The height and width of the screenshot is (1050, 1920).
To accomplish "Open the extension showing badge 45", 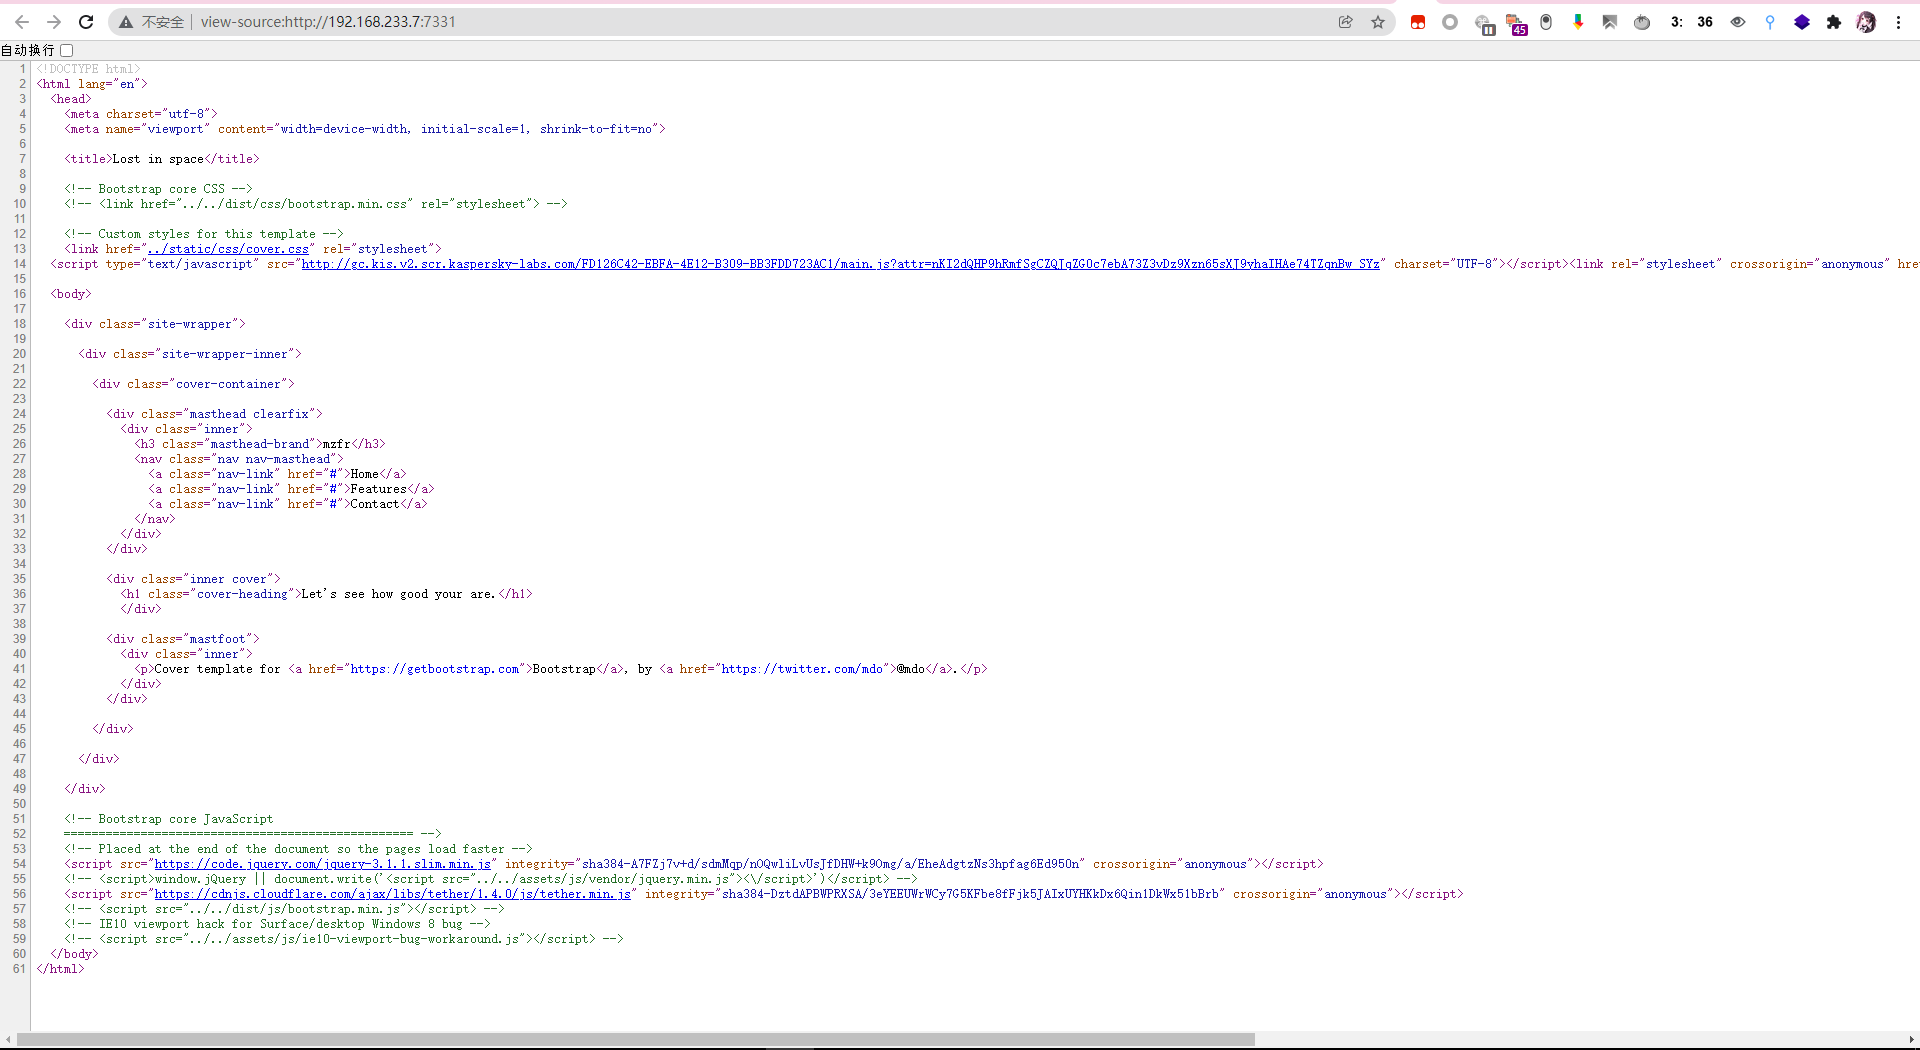I will pyautogui.click(x=1516, y=24).
